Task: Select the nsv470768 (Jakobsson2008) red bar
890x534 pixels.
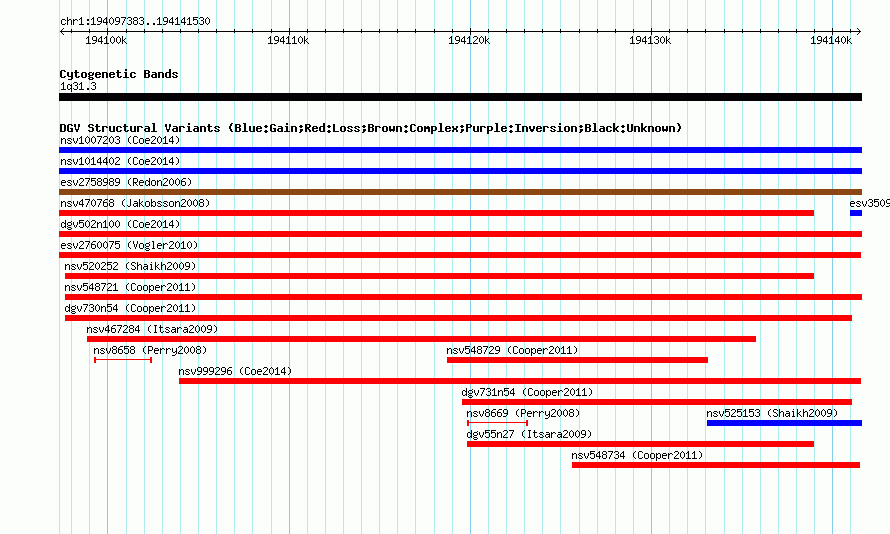Action: click(x=436, y=213)
